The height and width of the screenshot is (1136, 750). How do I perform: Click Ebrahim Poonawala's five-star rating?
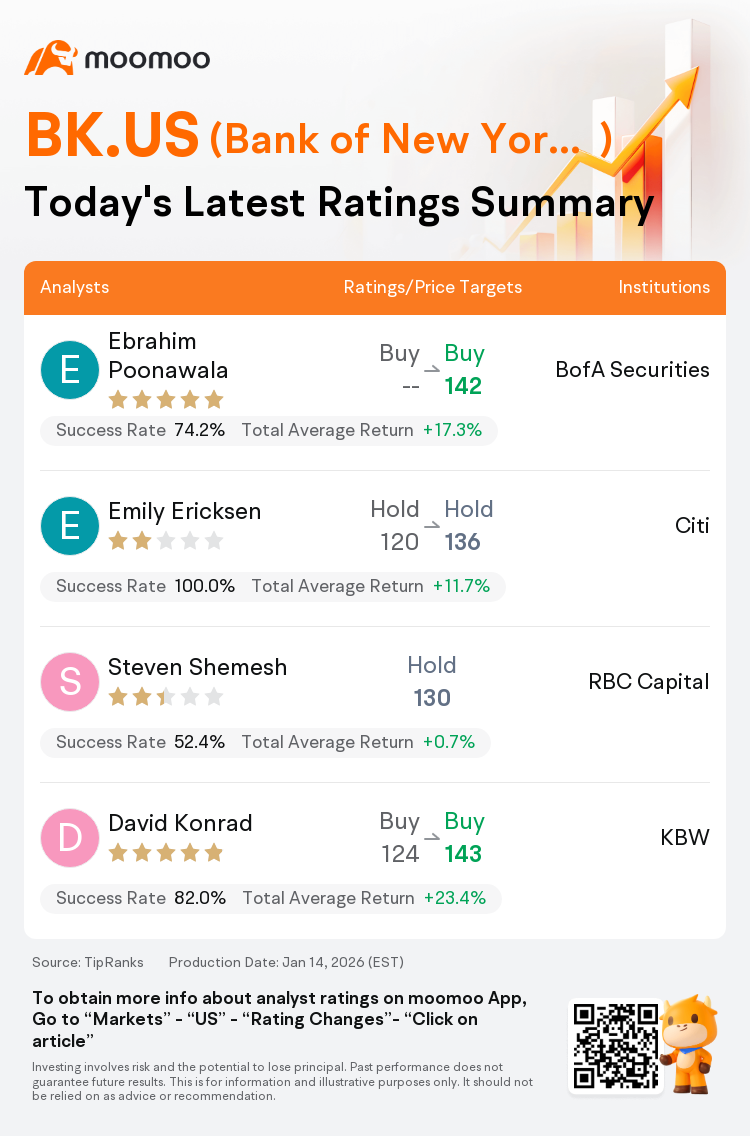[165, 400]
